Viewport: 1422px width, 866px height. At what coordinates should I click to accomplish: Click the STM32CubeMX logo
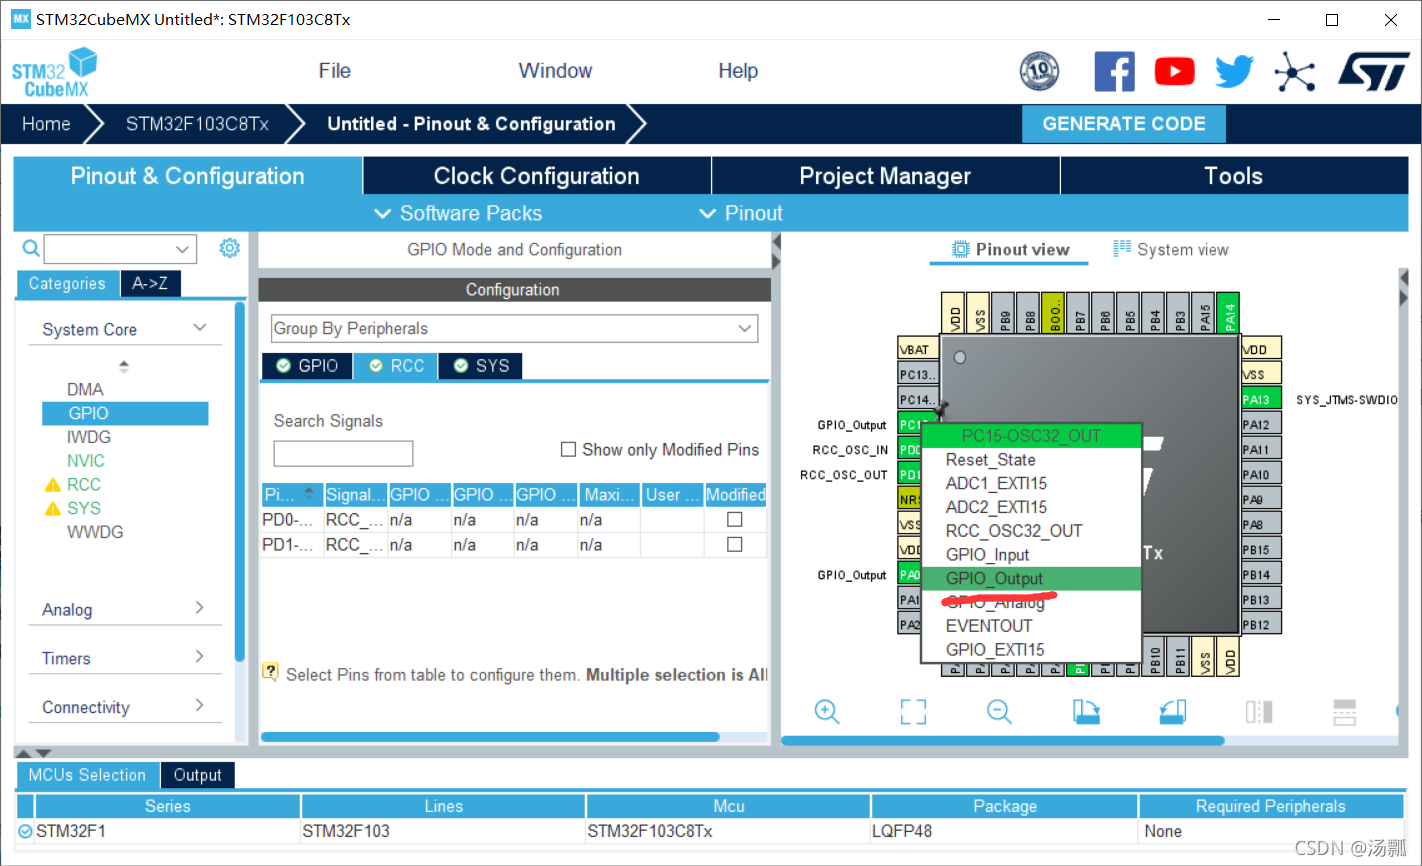point(55,73)
